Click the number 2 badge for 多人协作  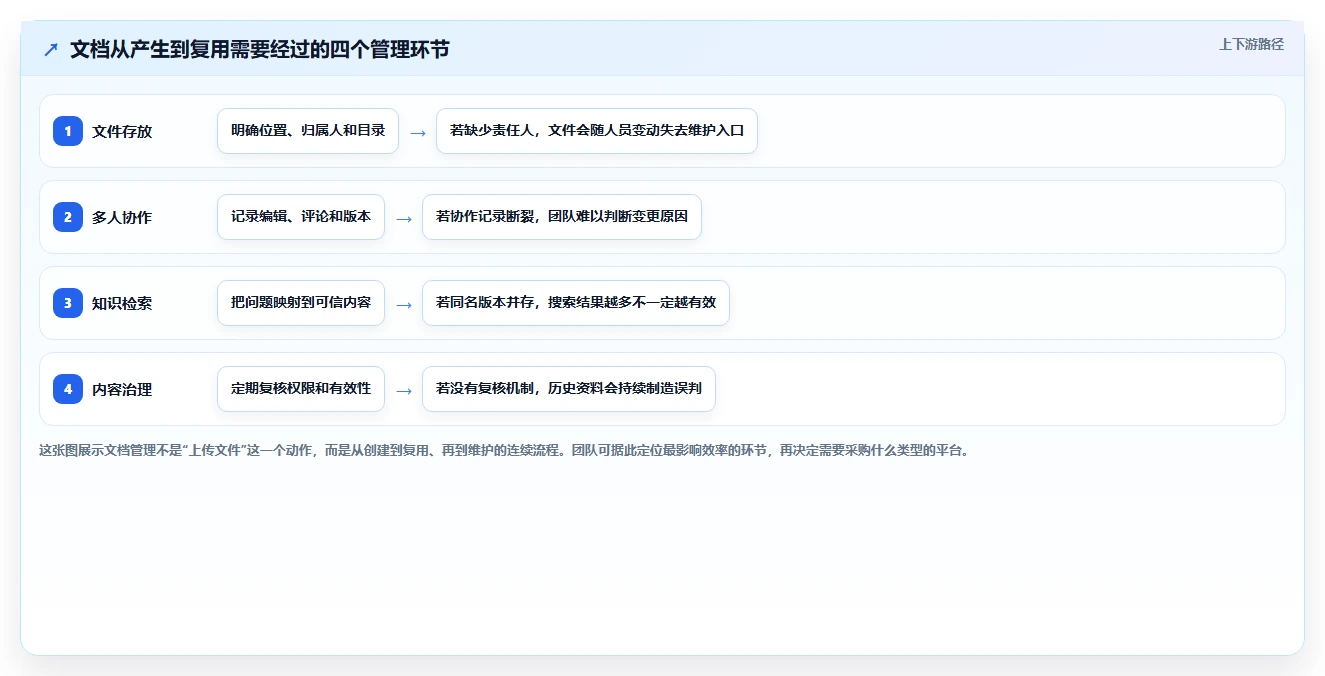68,217
